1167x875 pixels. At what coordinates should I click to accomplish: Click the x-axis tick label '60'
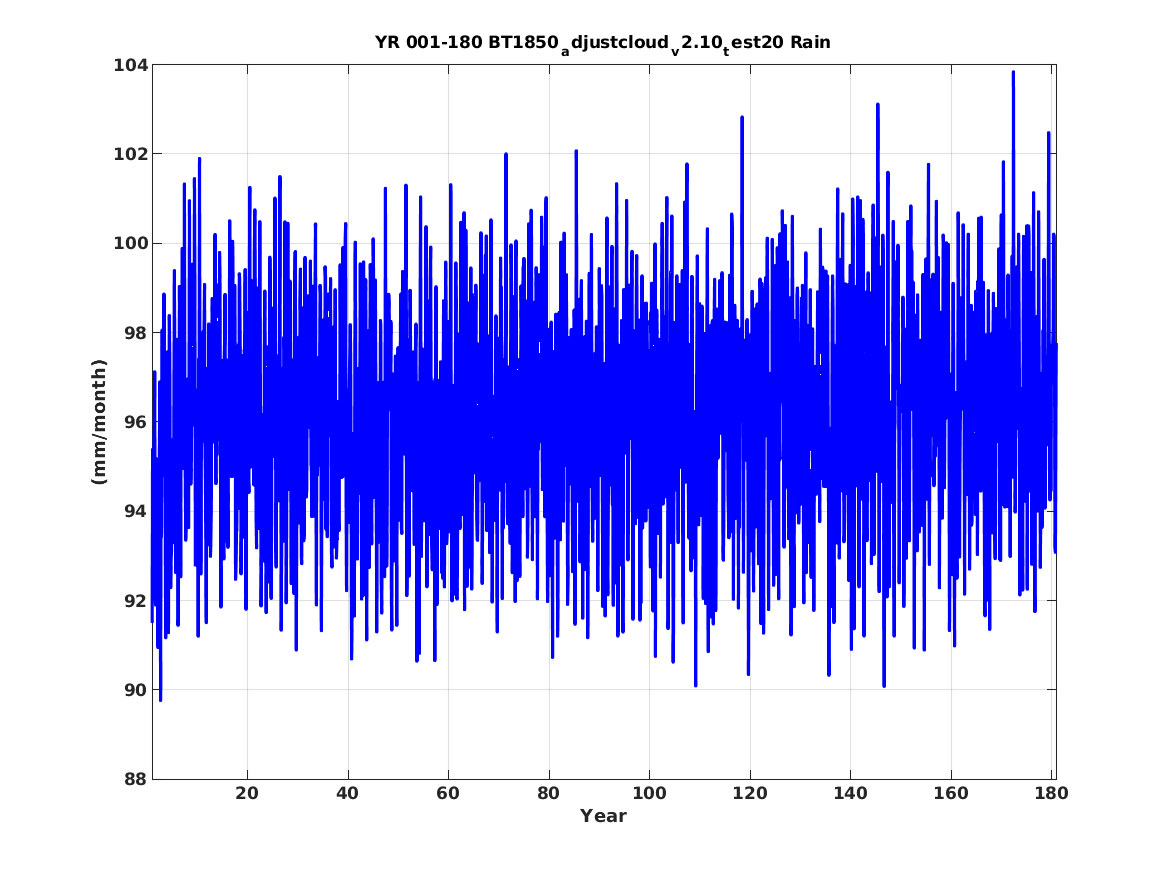tap(448, 793)
